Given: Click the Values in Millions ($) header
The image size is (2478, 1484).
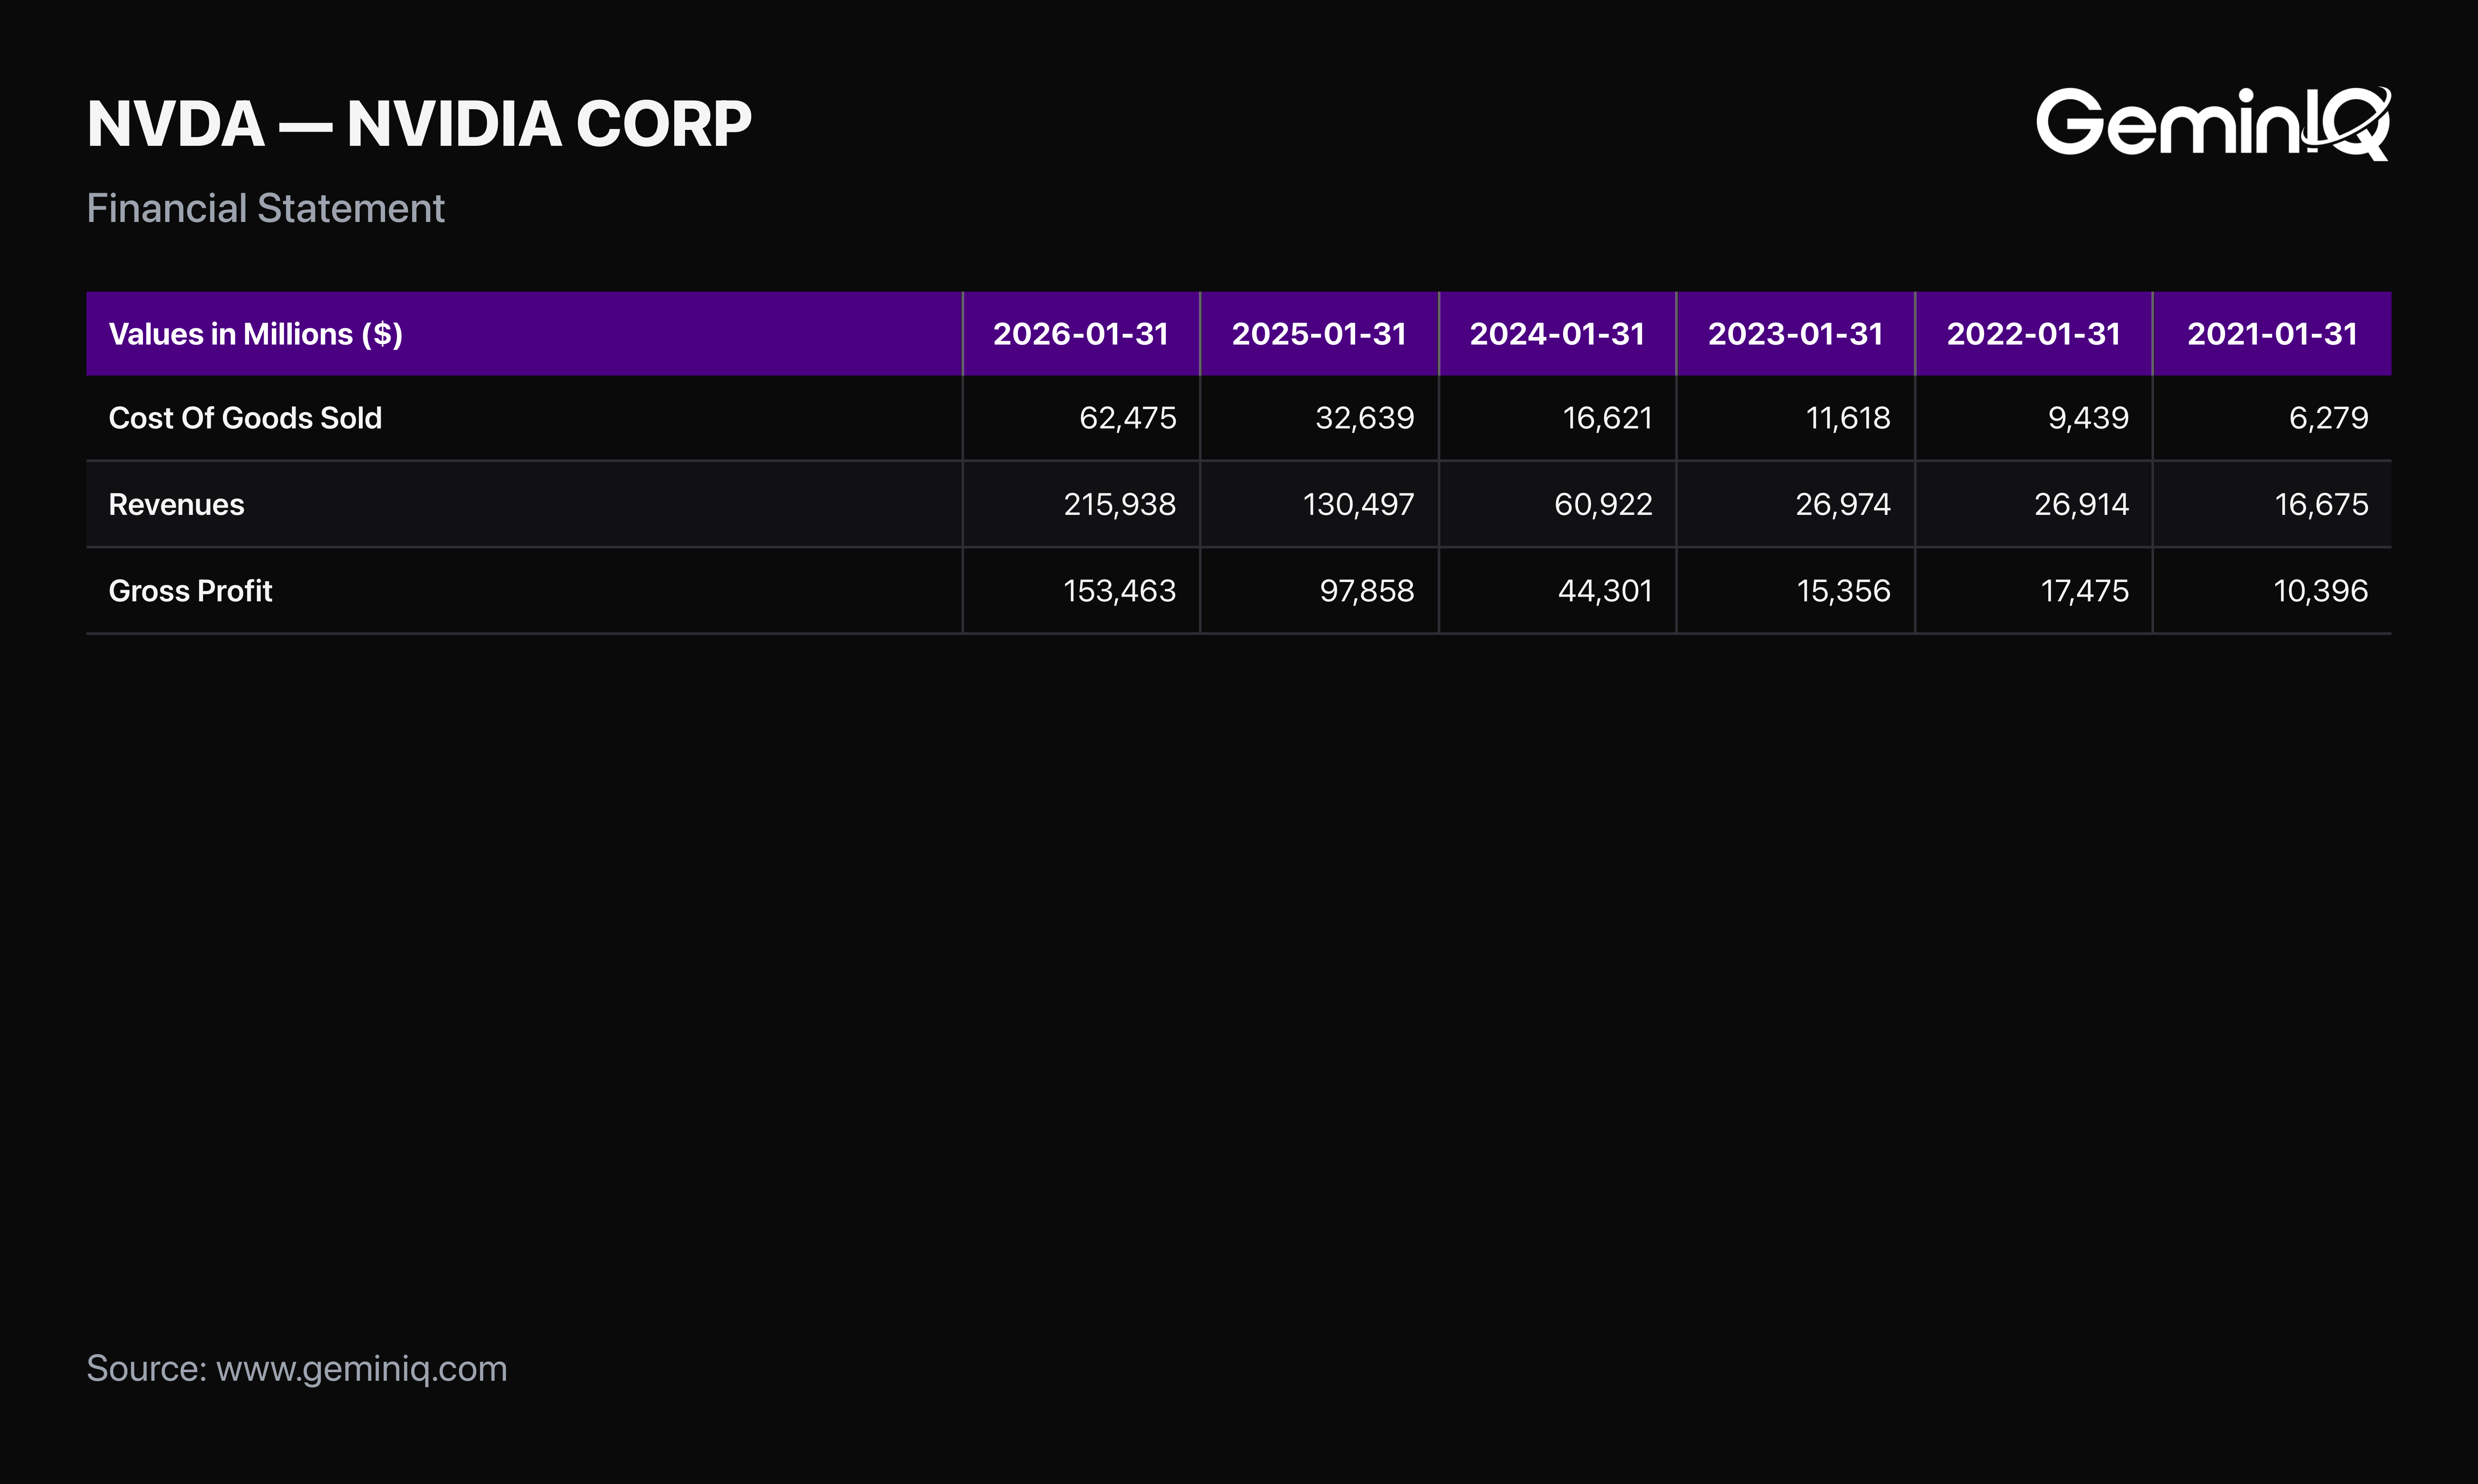Looking at the screenshot, I should (255, 334).
